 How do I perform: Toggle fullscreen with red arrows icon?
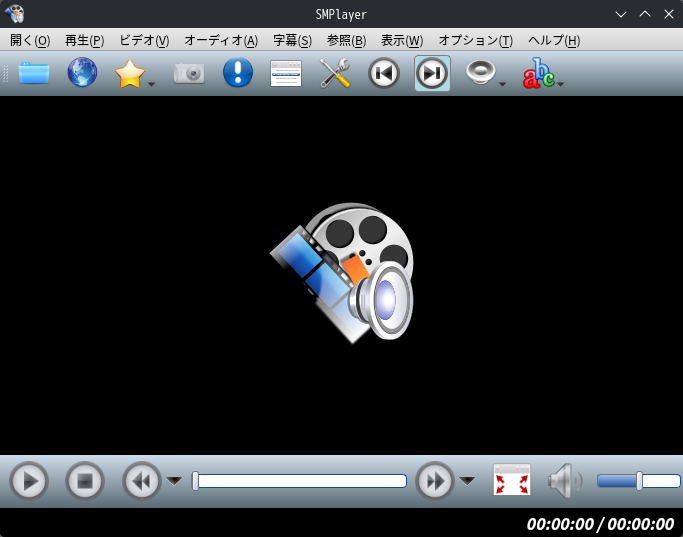pos(512,480)
